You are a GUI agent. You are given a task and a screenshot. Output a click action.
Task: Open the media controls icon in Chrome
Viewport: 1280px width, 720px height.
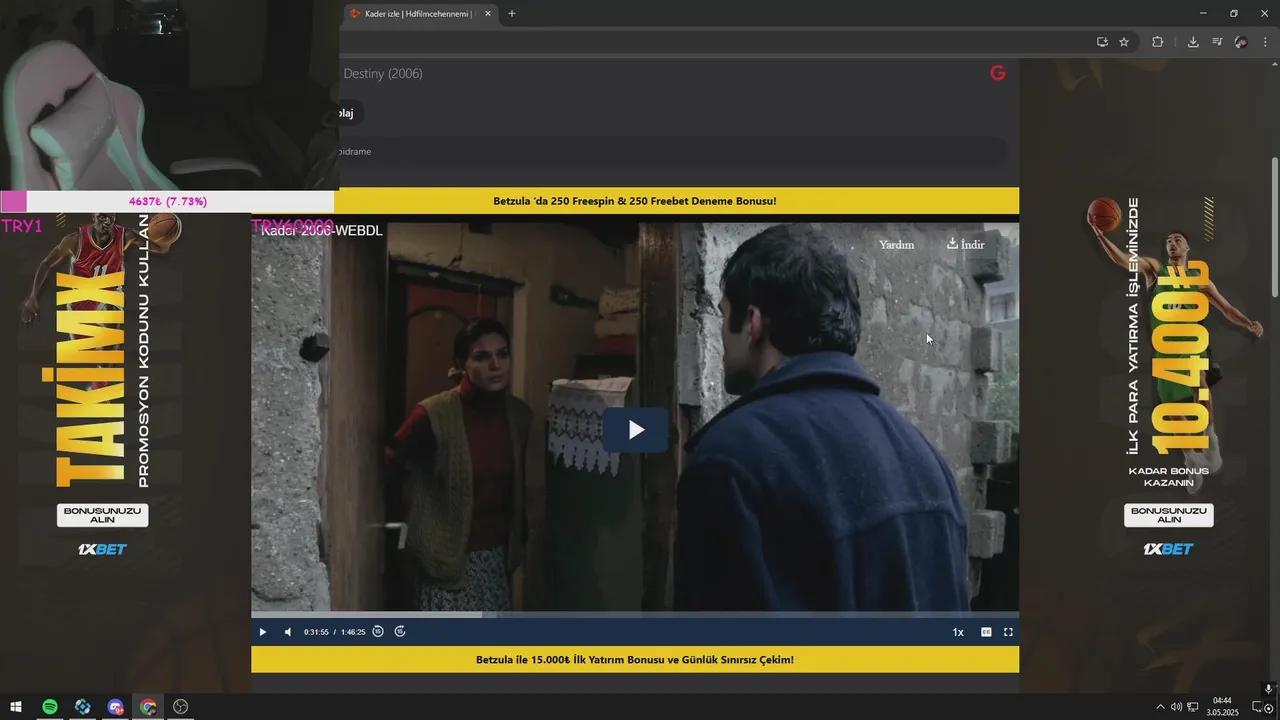(x=1217, y=42)
